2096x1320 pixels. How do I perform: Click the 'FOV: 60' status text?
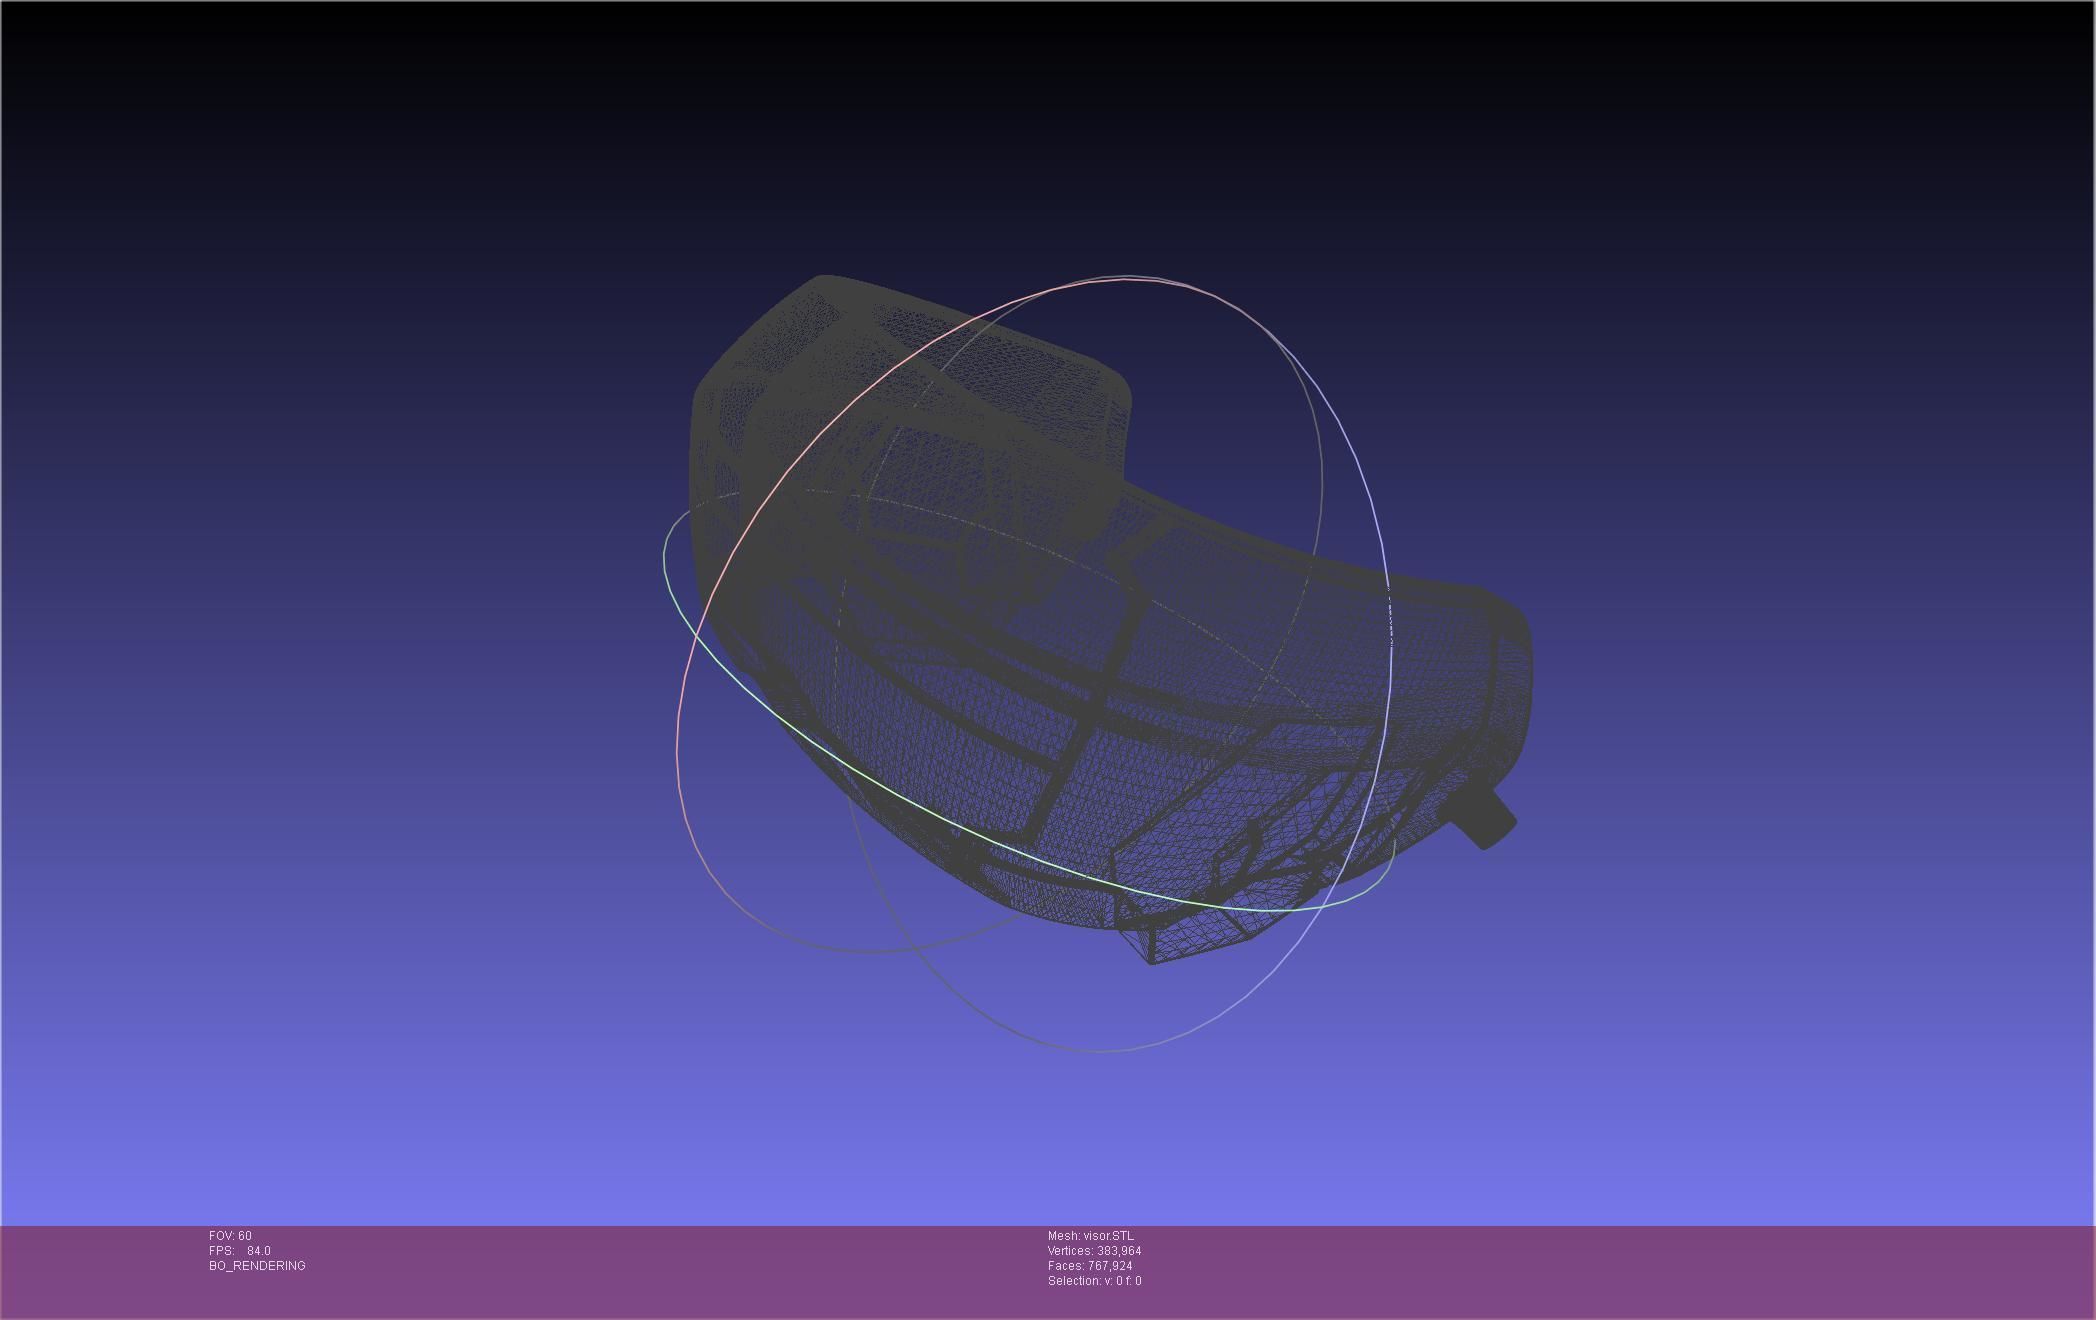pyautogui.click(x=230, y=1236)
